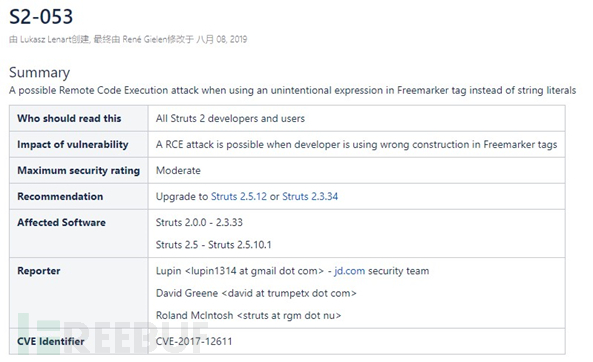593x362 pixels.
Task: Click the 'A RCE attack is possible' description
Action: [x=356, y=144]
